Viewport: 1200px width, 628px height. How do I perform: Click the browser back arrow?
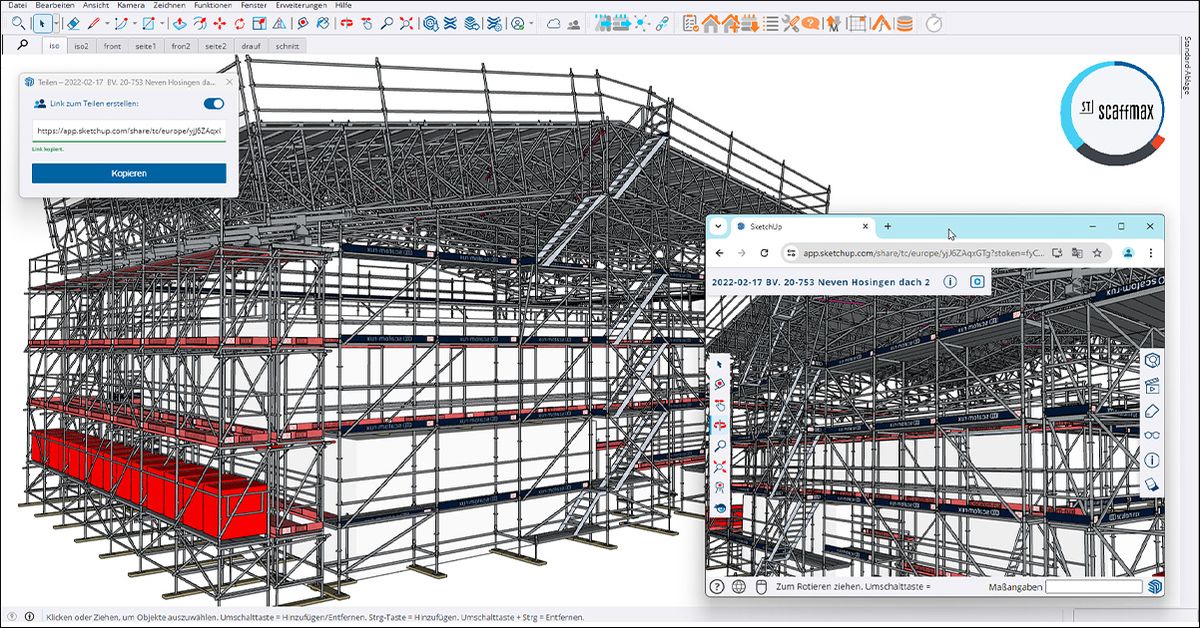click(x=718, y=253)
